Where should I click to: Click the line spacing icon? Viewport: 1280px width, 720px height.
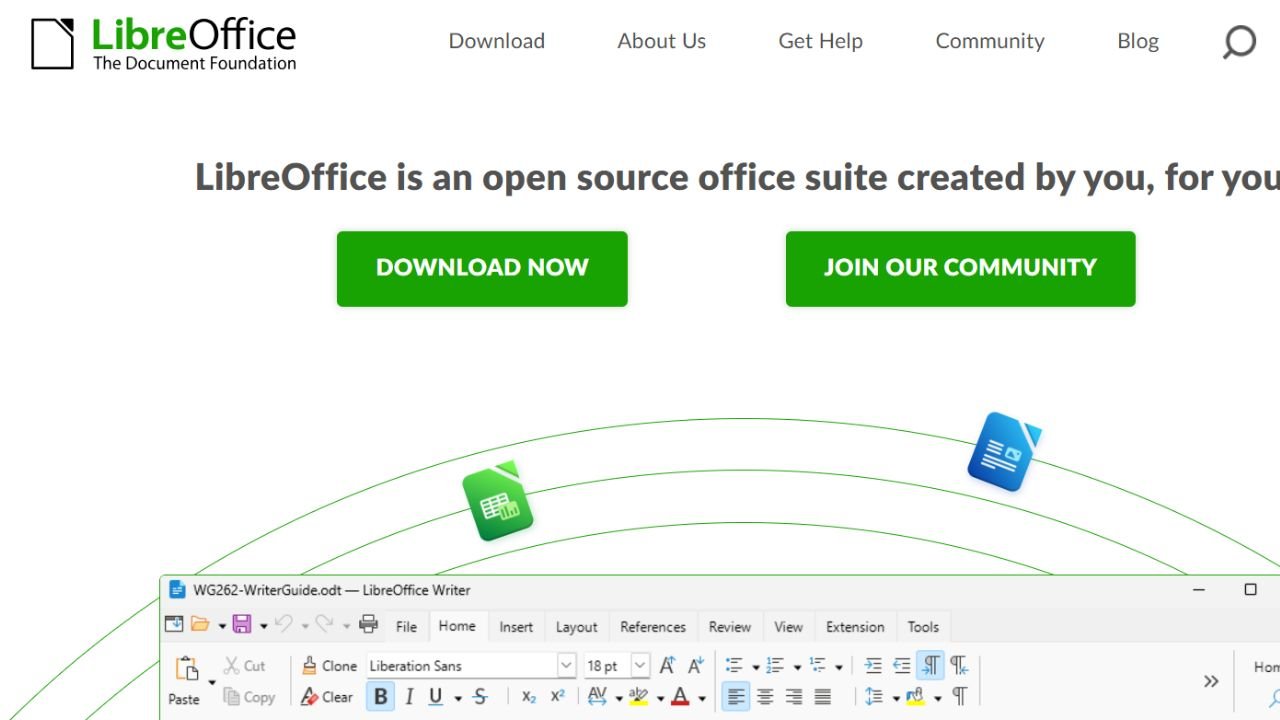pos(874,697)
